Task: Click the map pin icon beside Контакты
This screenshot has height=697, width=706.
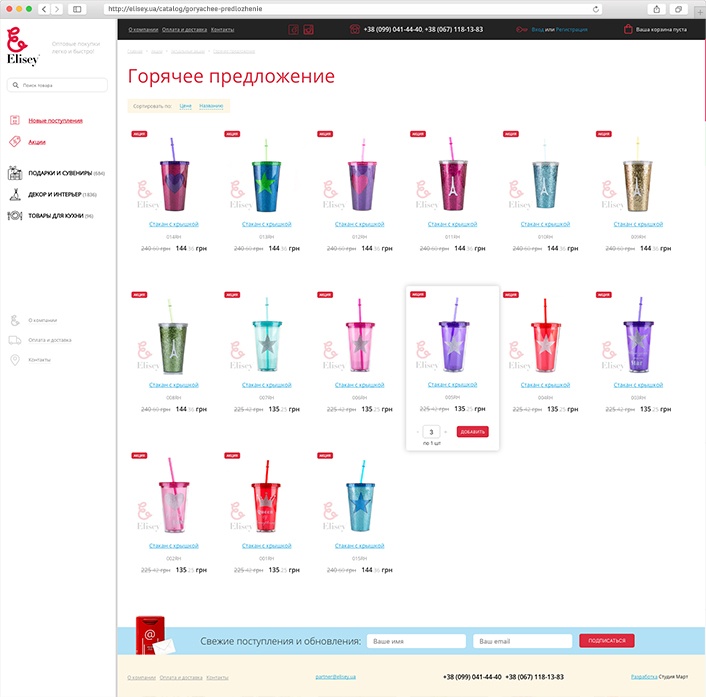Action: [x=15, y=360]
